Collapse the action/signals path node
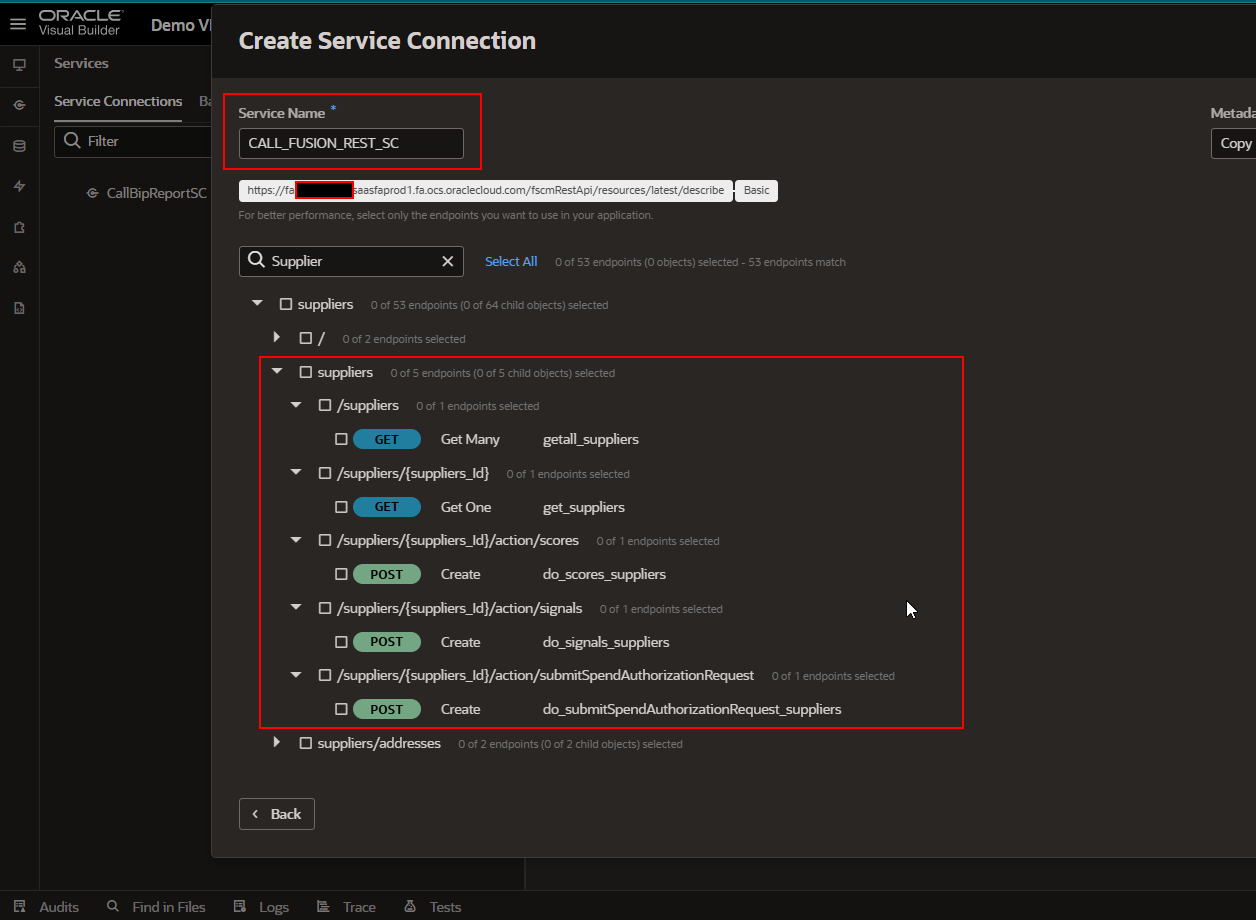1256x920 pixels. click(x=296, y=607)
